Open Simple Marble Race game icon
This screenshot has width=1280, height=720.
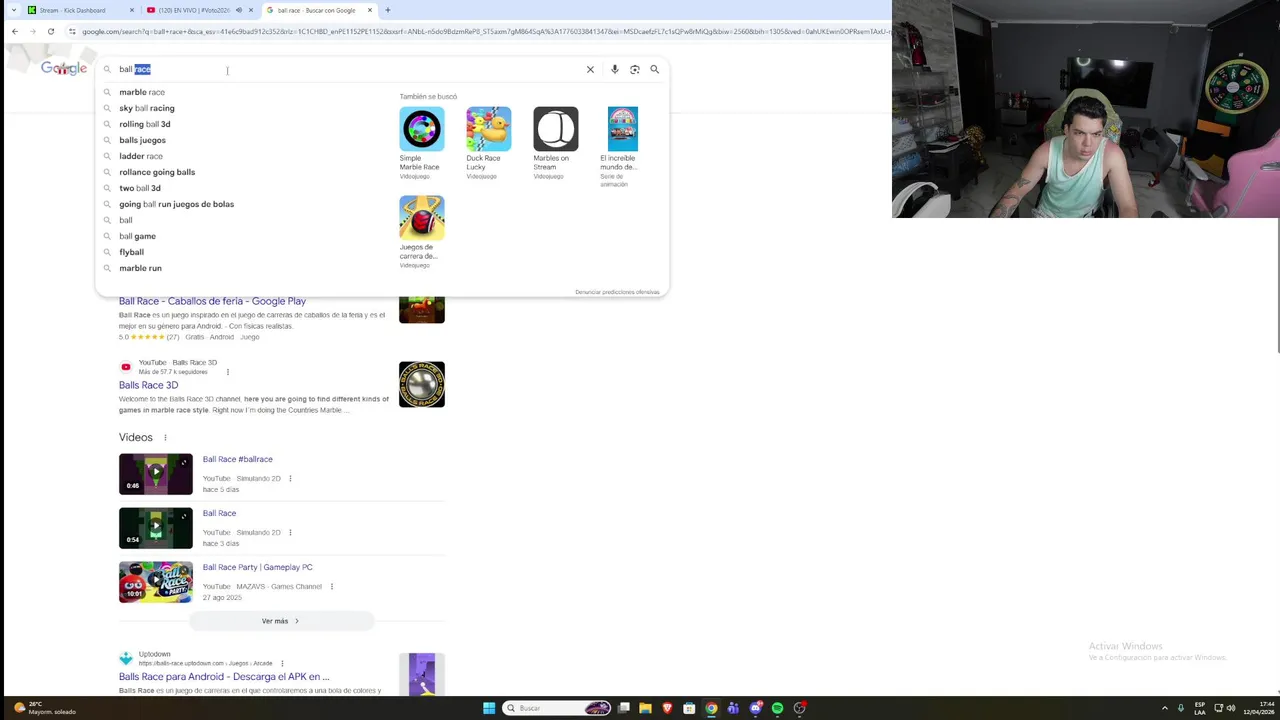pos(421,129)
